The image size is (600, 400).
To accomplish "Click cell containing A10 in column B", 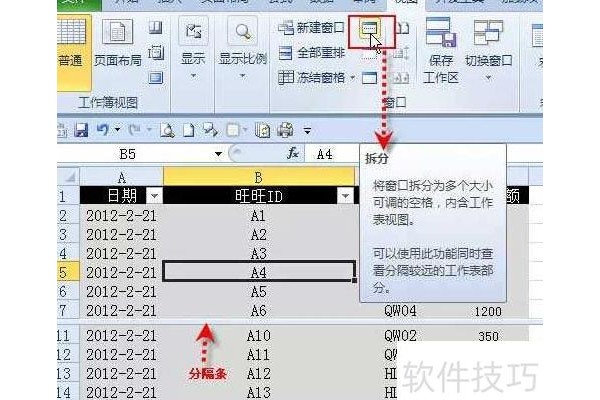I will [x=259, y=336].
